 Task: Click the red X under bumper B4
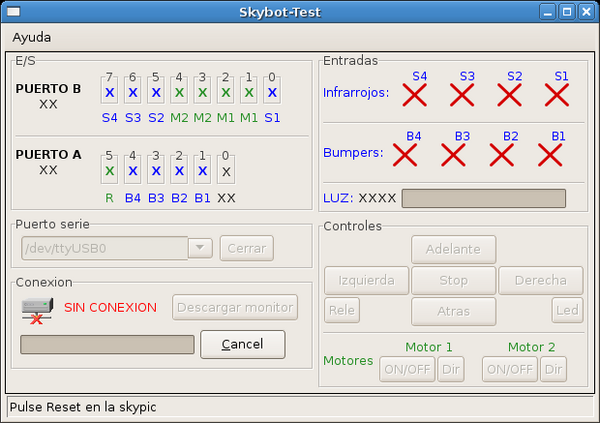click(x=405, y=154)
